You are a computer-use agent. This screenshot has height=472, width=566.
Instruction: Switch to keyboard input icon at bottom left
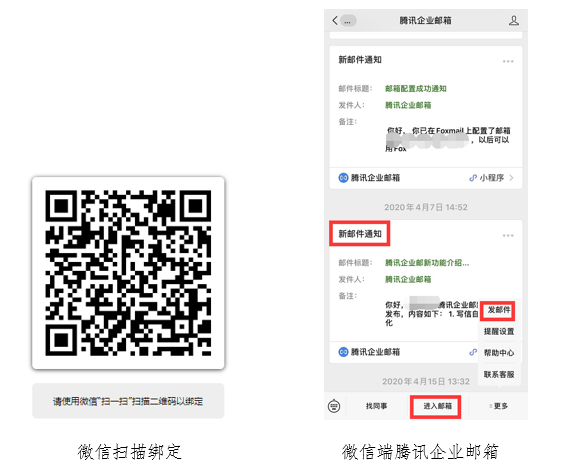(334, 406)
